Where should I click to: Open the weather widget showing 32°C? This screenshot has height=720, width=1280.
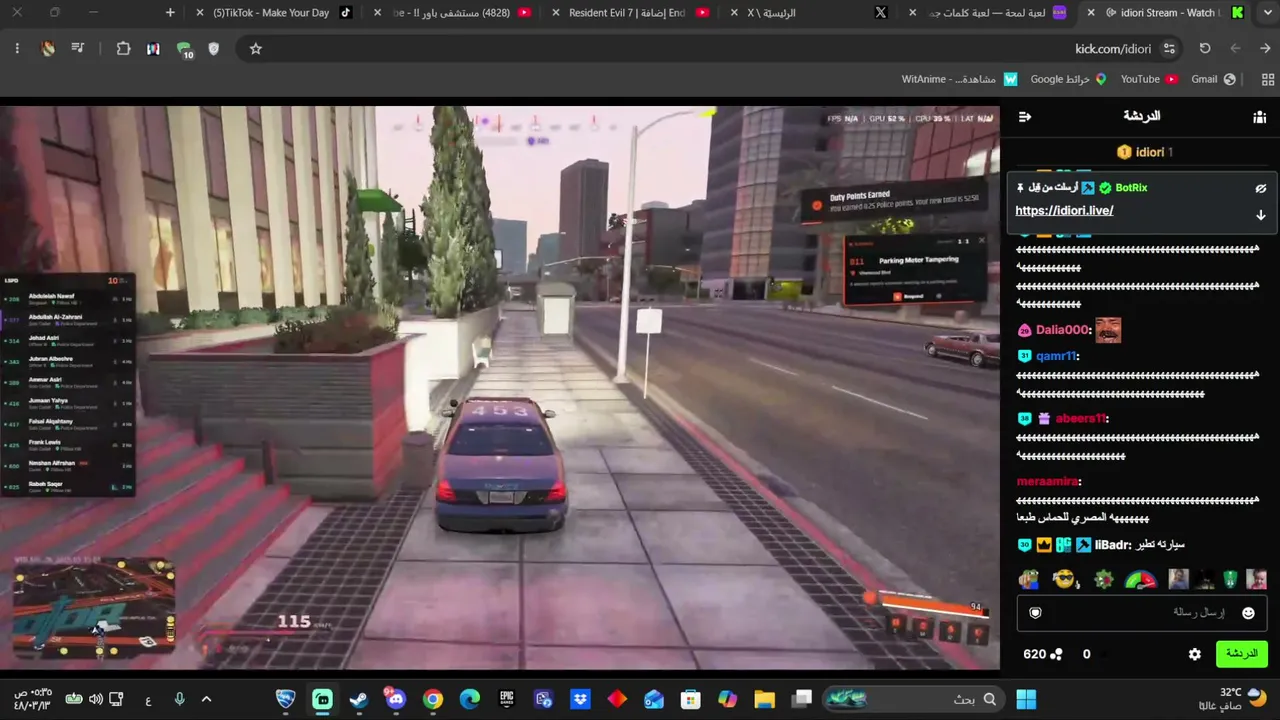1232,698
